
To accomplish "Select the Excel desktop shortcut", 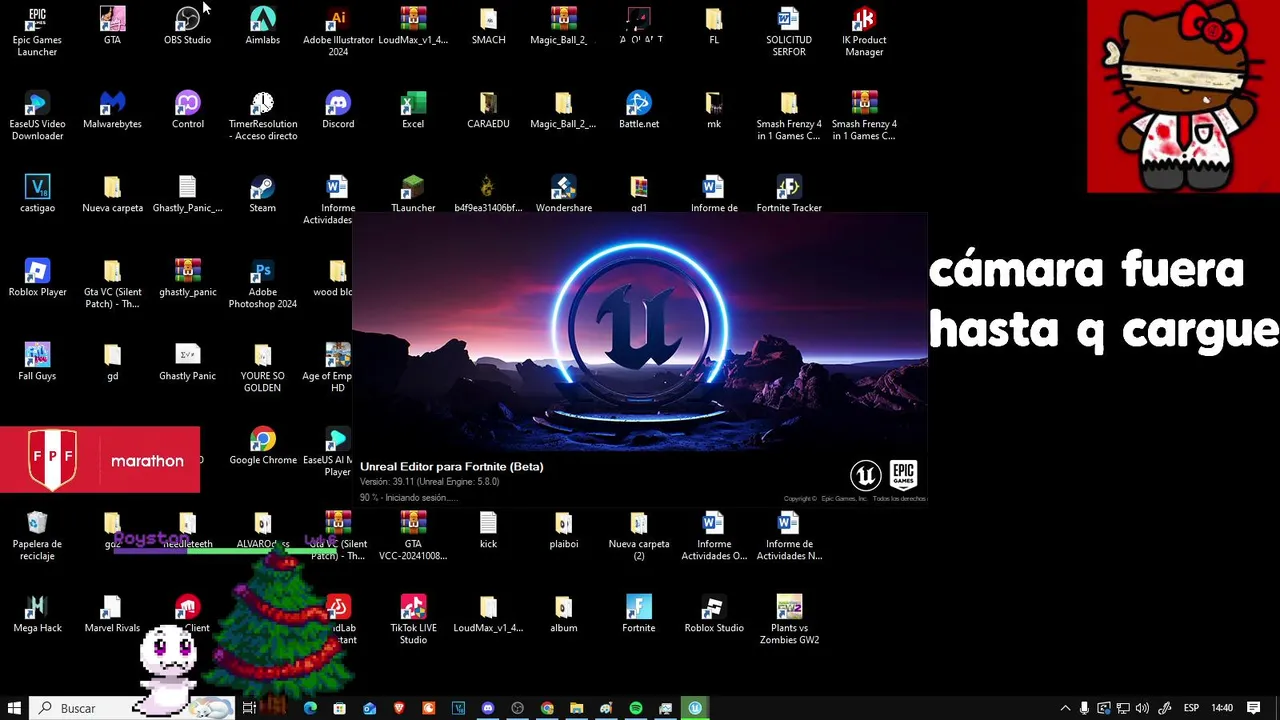I will coord(413,110).
